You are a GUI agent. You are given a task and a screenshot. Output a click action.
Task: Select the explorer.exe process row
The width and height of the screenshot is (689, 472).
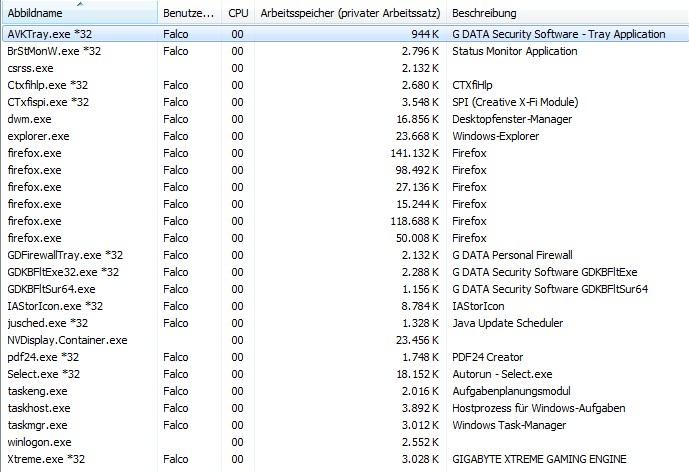38,136
